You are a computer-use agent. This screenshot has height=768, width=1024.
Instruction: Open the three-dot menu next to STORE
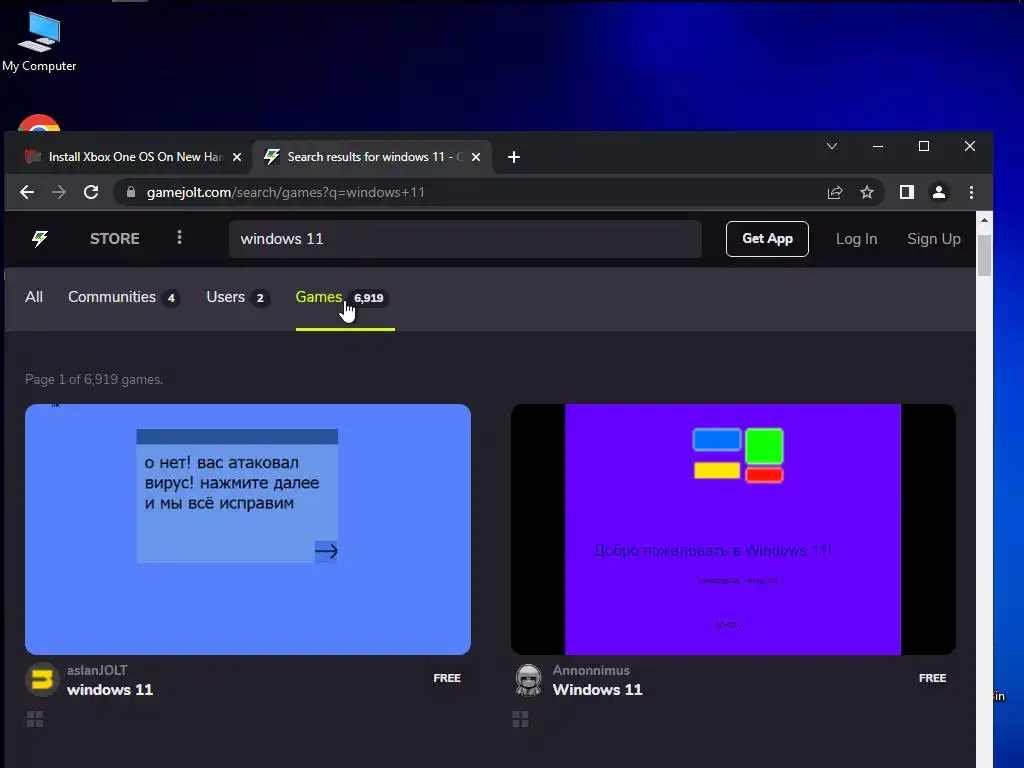(179, 238)
